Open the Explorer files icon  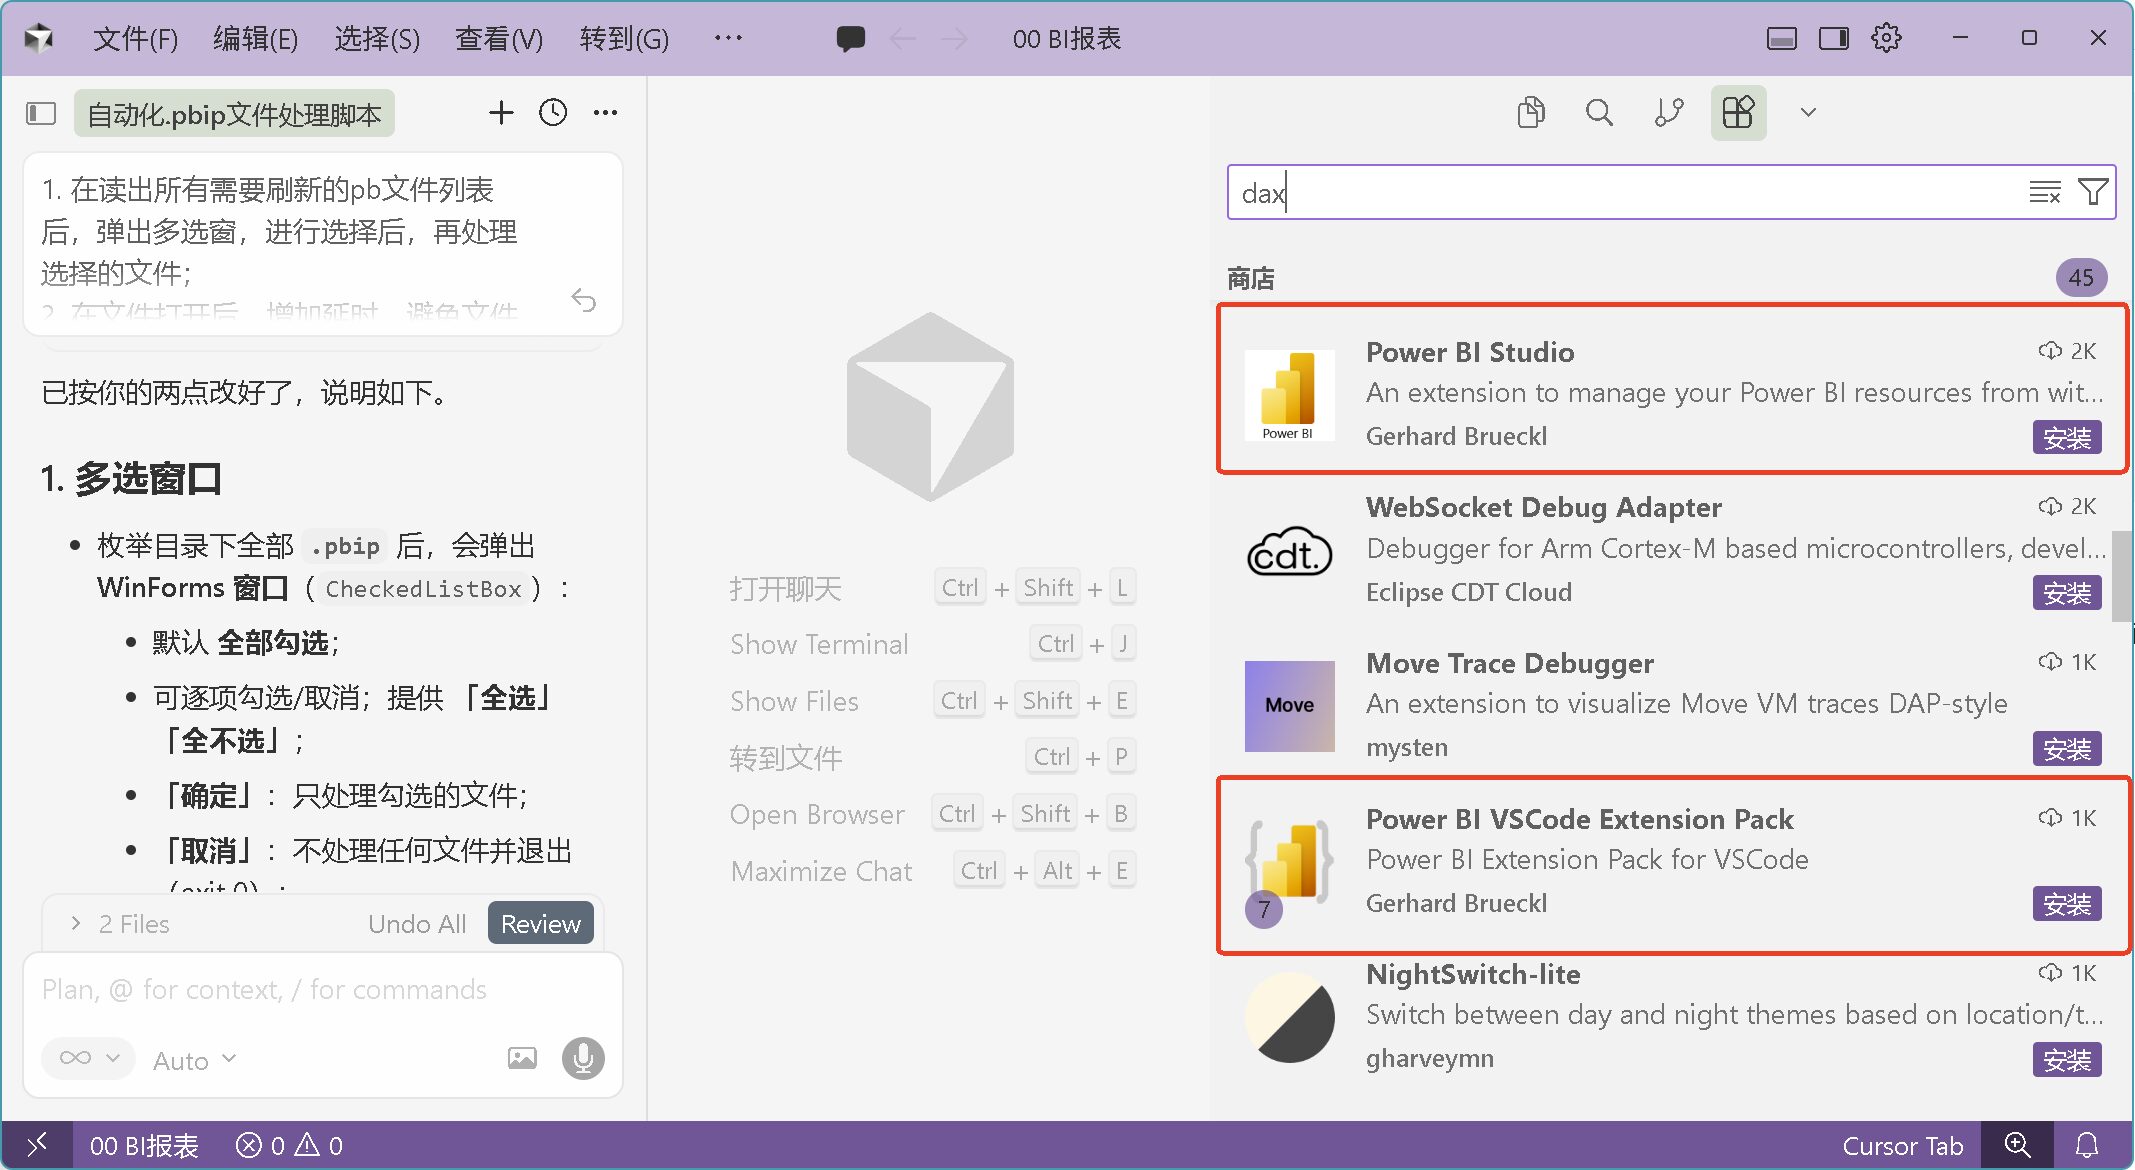coord(1530,112)
